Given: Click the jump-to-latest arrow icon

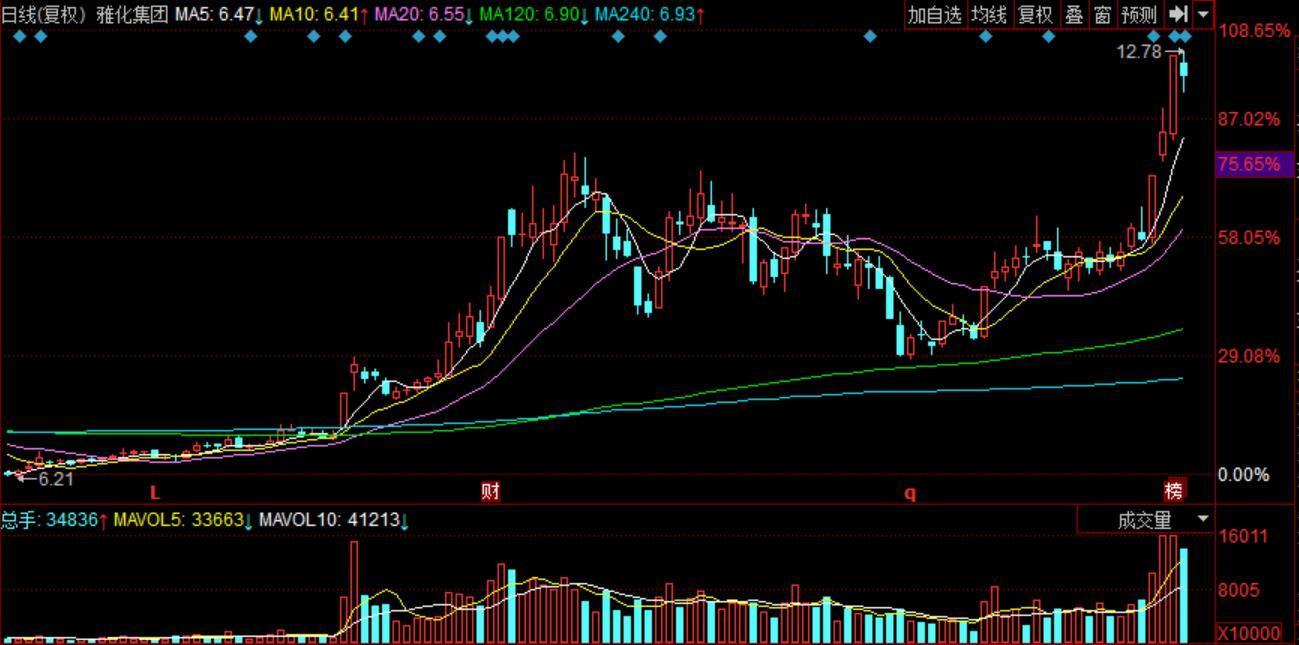Looking at the screenshot, I should [x=1178, y=14].
